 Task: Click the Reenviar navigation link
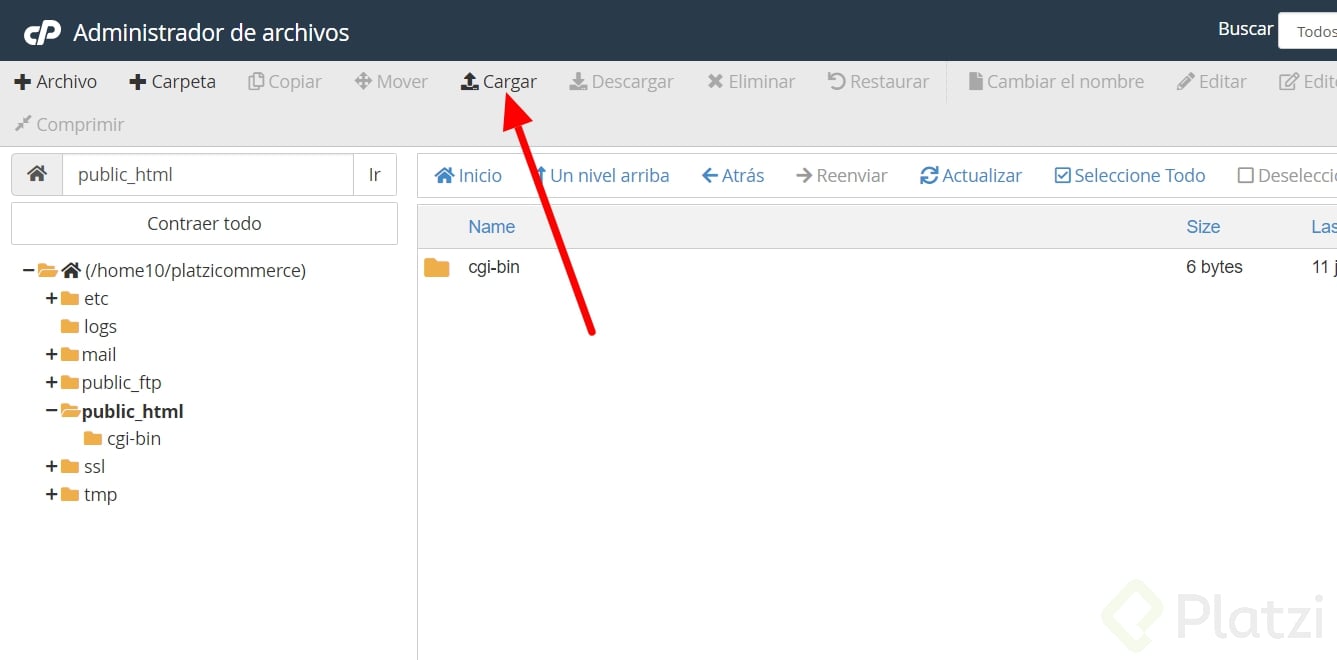842,176
